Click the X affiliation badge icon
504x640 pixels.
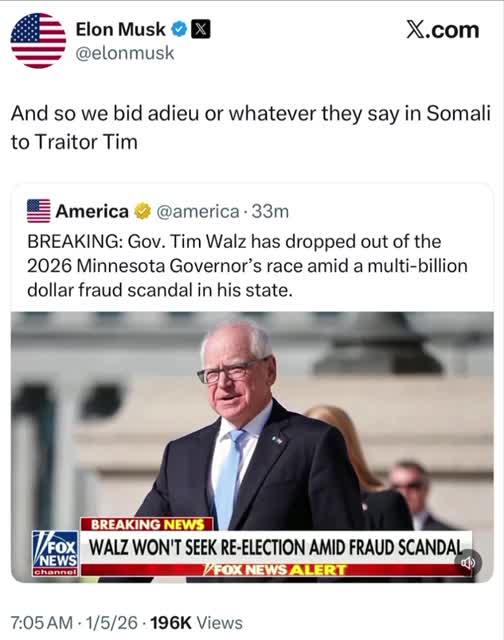click(201, 30)
